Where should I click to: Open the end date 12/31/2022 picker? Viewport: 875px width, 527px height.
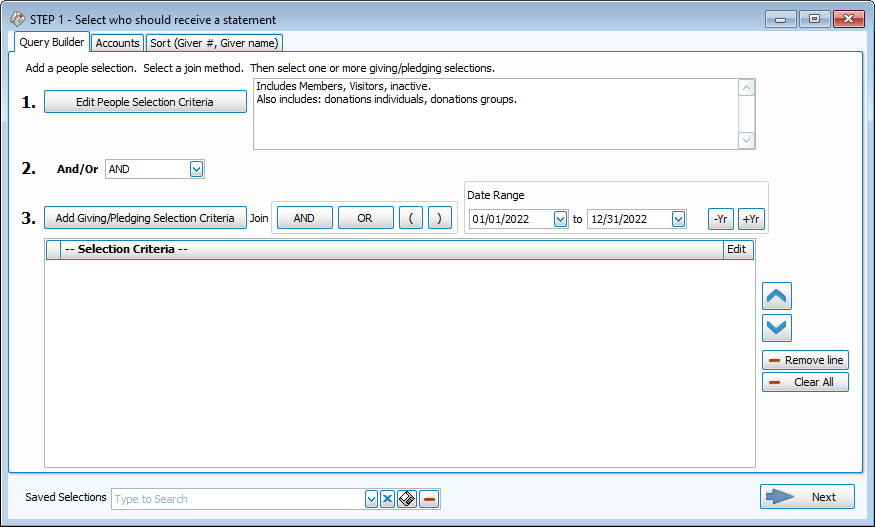point(679,219)
